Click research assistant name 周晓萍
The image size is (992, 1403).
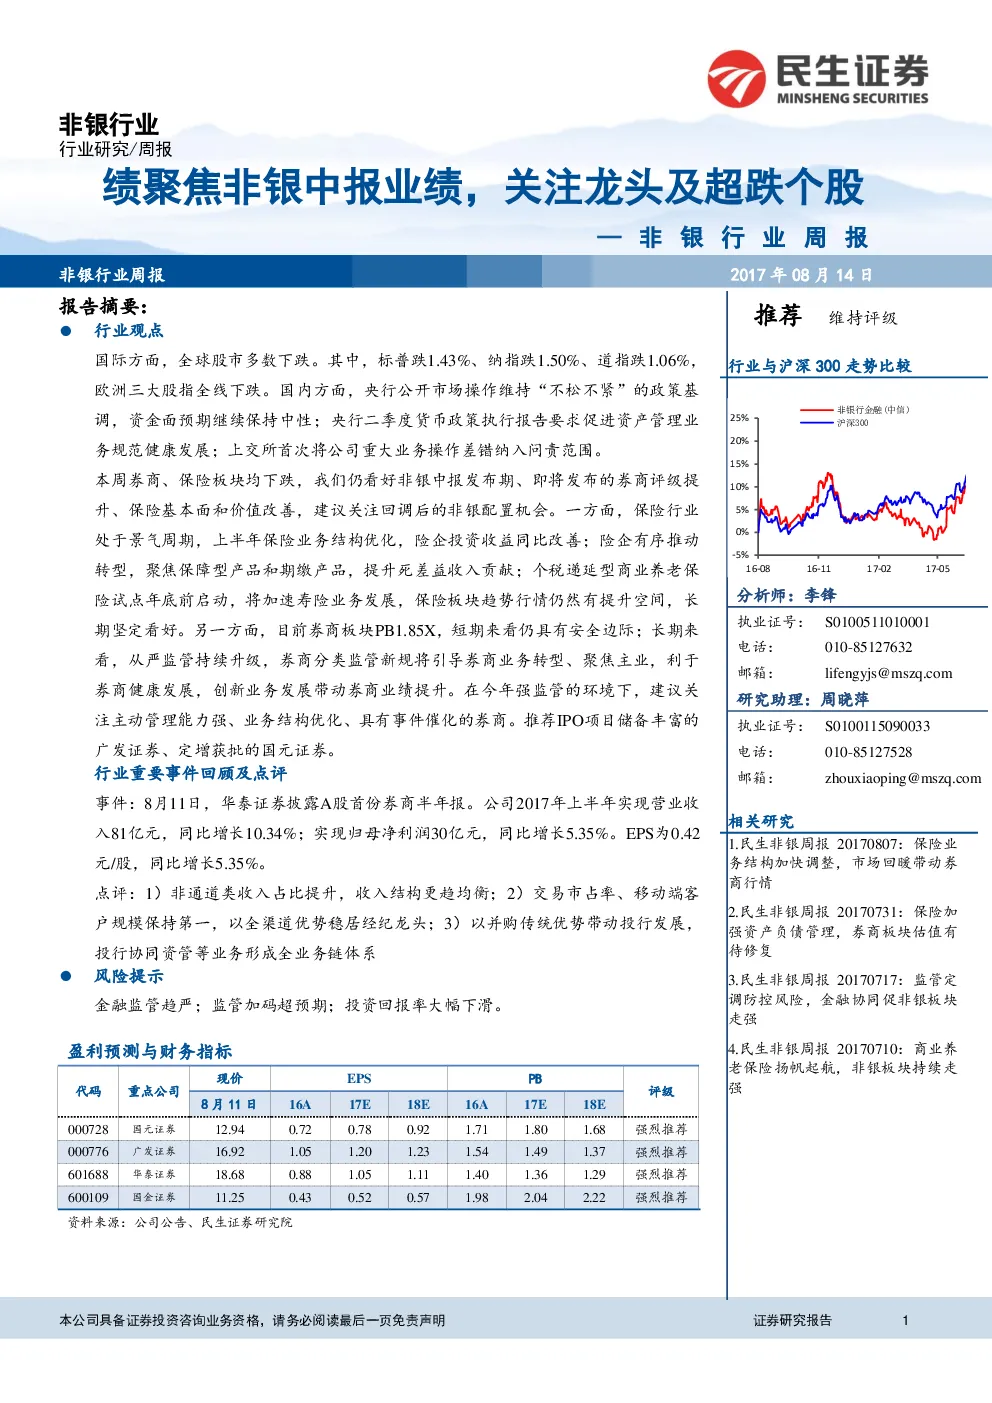845,699
